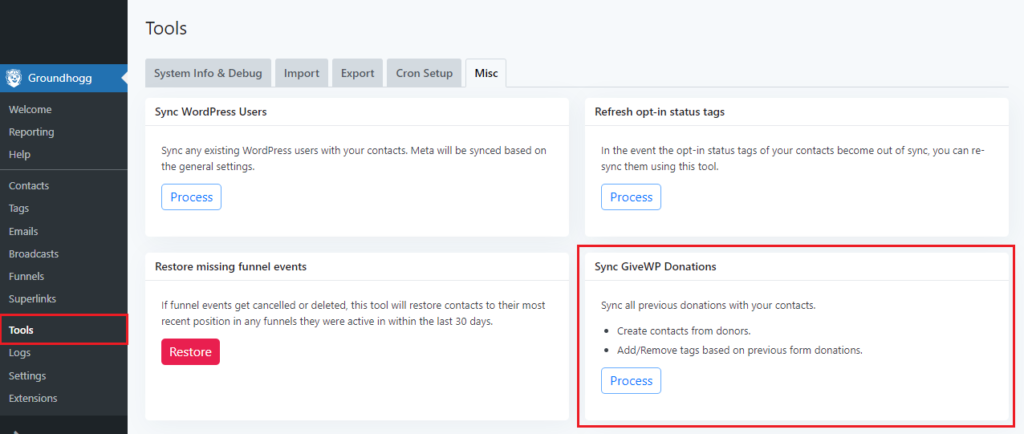Go to Settings in the sidebar
The height and width of the screenshot is (434, 1024).
[x=27, y=376]
